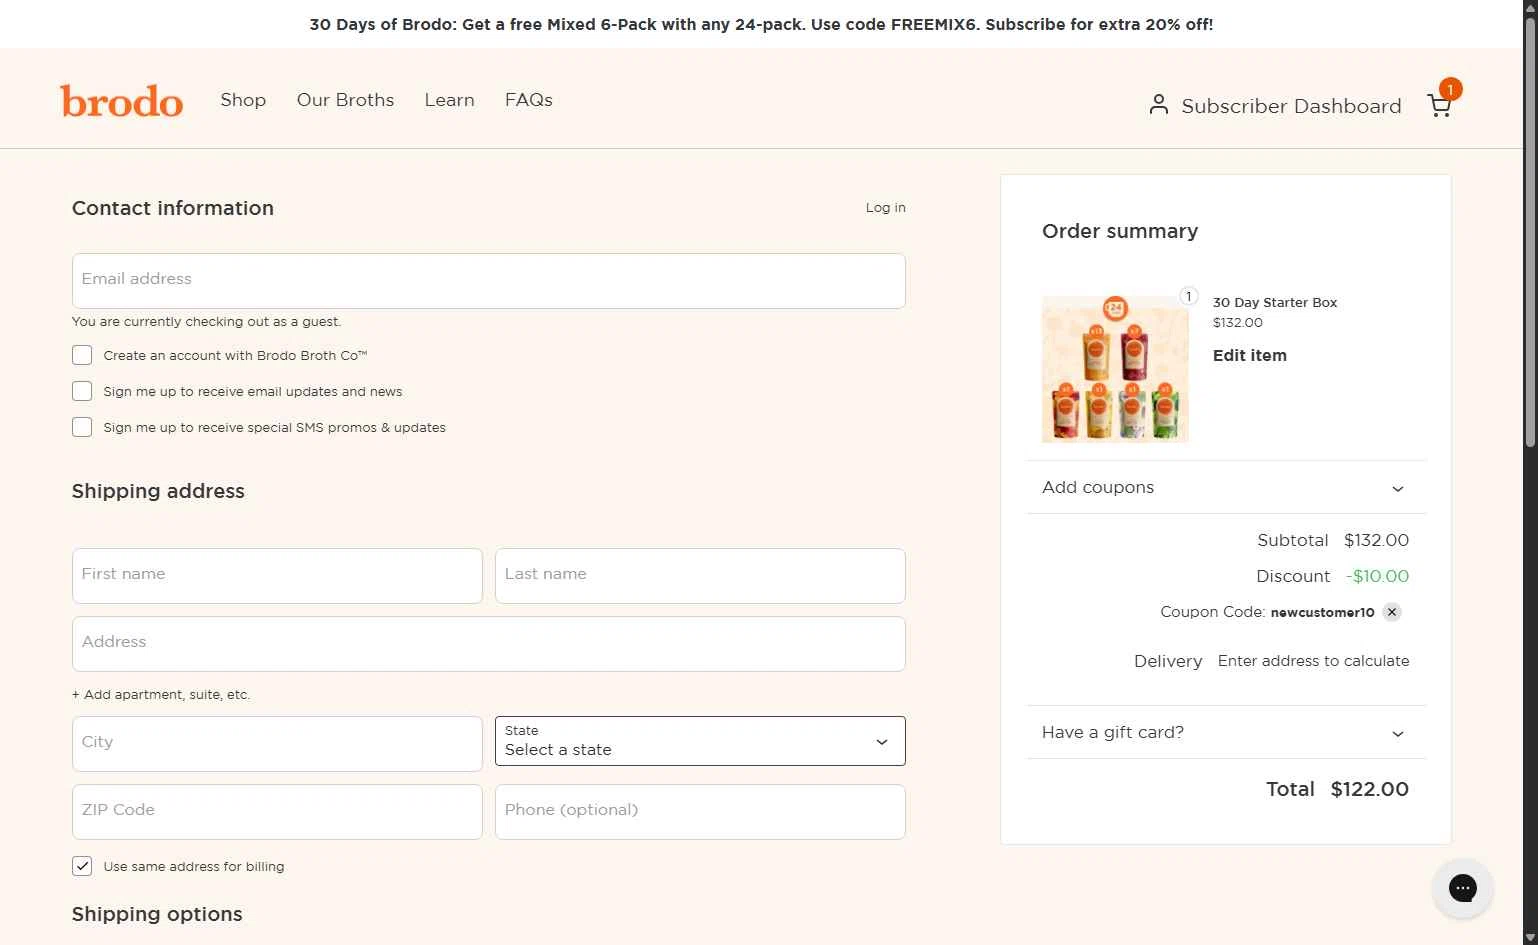Open the Shop menu
This screenshot has width=1538, height=945.
(x=243, y=100)
